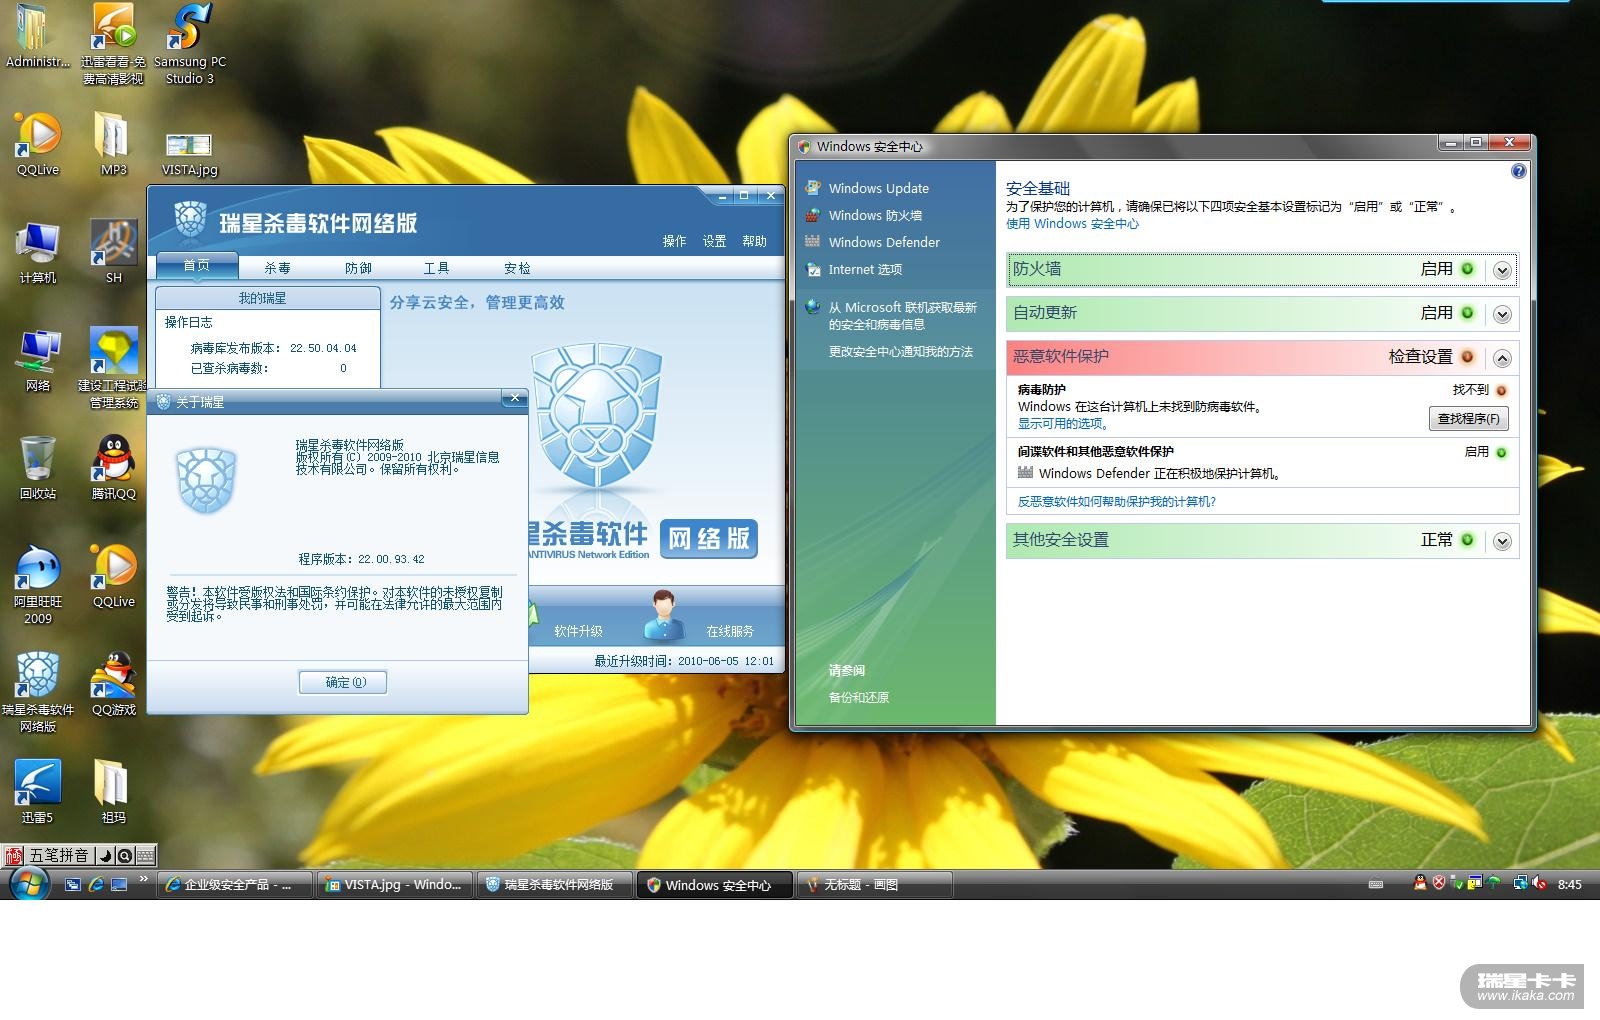The height and width of the screenshot is (1020, 1600).
Task: Expand Quick Launch overflow chevron on taskbar
Action: (144, 880)
